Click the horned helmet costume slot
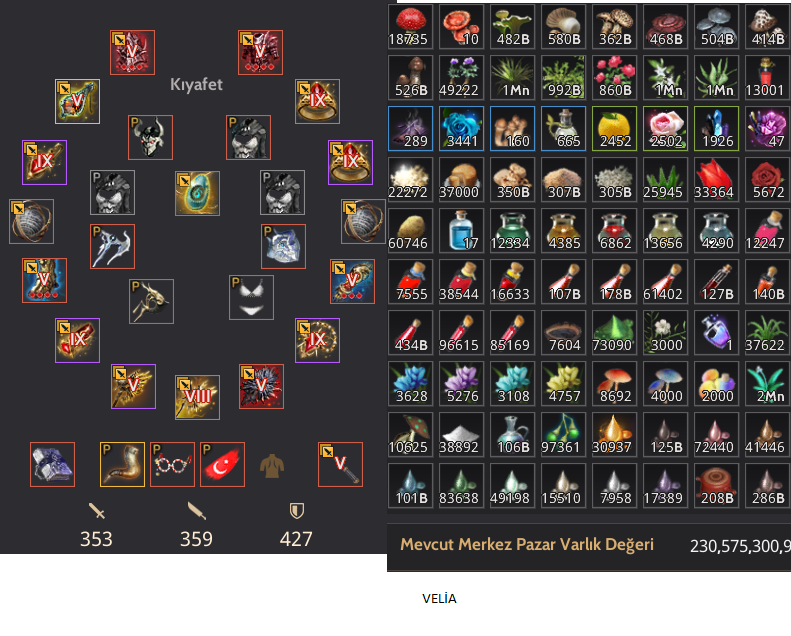 (150, 138)
